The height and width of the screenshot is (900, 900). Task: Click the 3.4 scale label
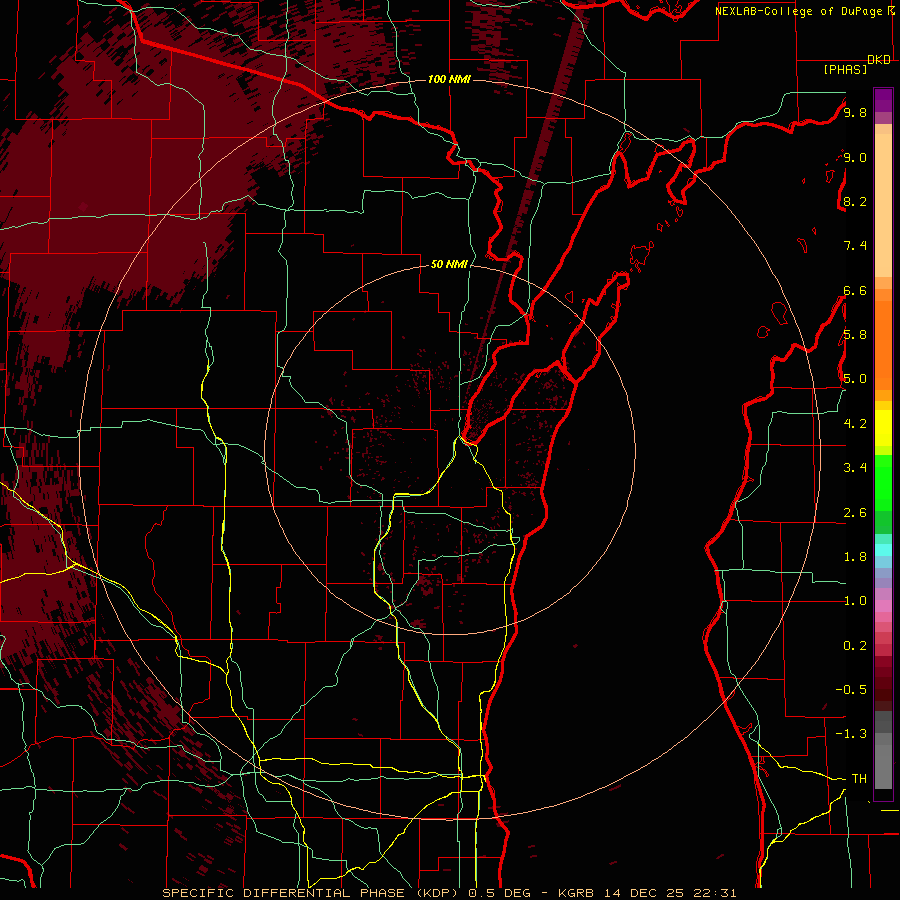click(855, 468)
